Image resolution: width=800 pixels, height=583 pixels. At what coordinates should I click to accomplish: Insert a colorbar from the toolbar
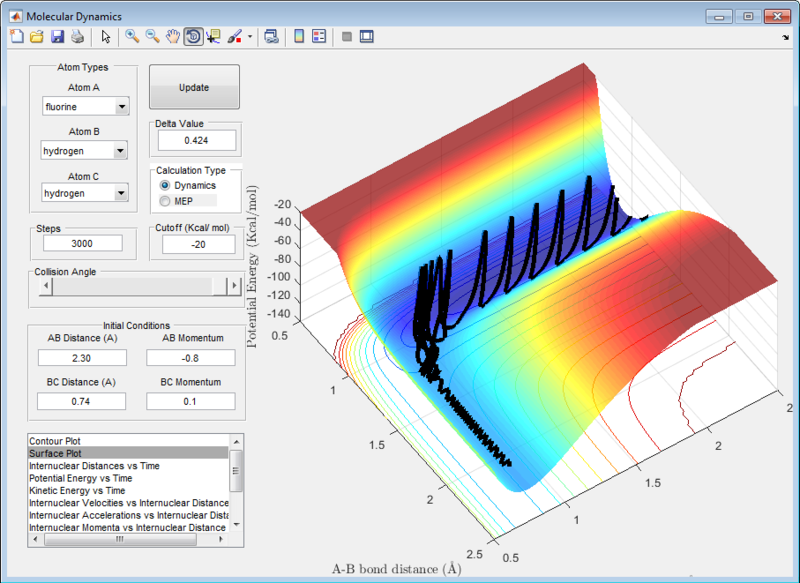[298, 37]
